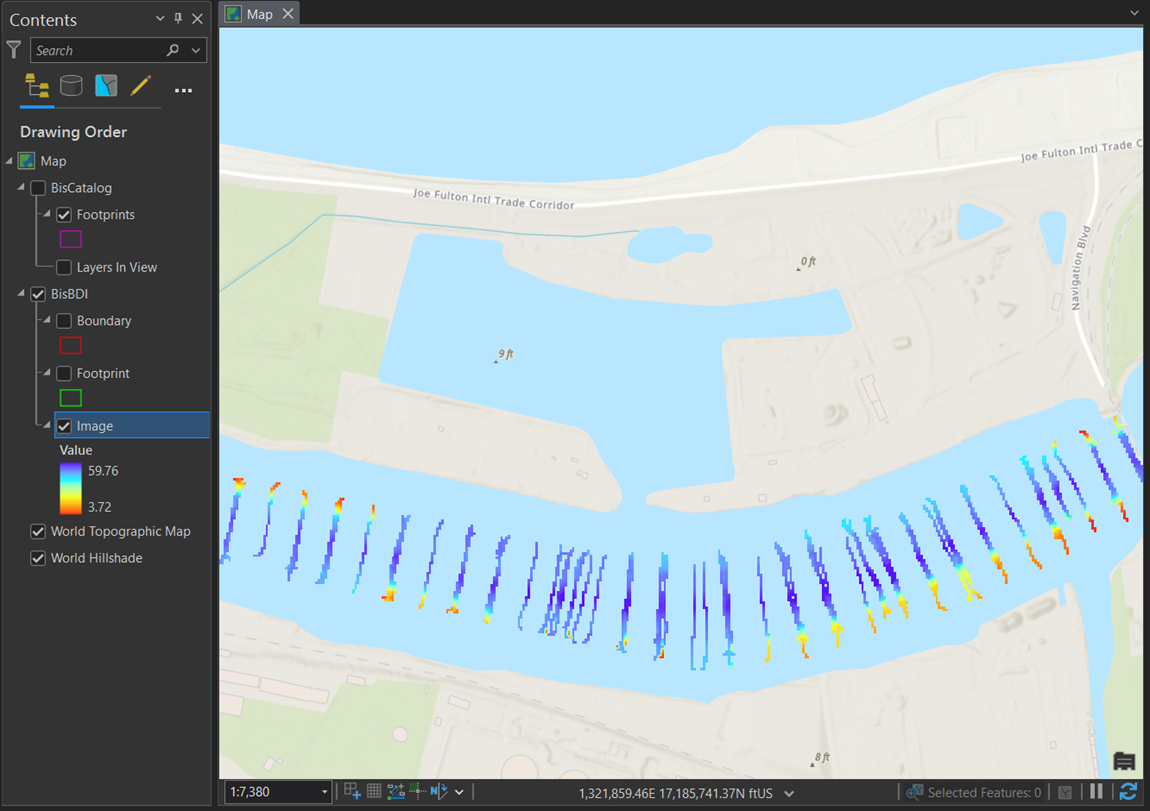Open the Contents filter funnel icon
This screenshot has width=1150, height=811.
pos(13,49)
